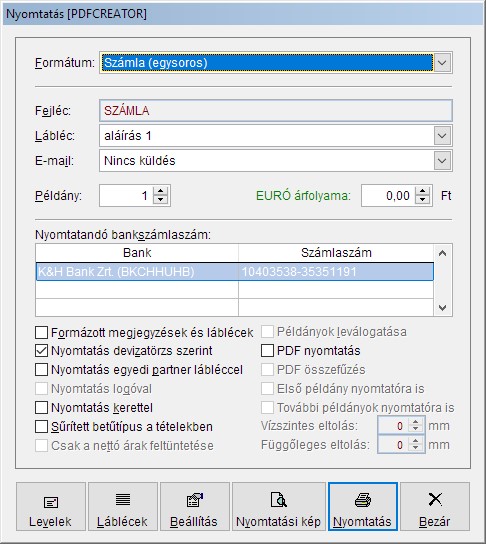Viewport: 486px width, 544px height.
Task: Open the Láblécek footers button
Action: (x=123, y=507)
